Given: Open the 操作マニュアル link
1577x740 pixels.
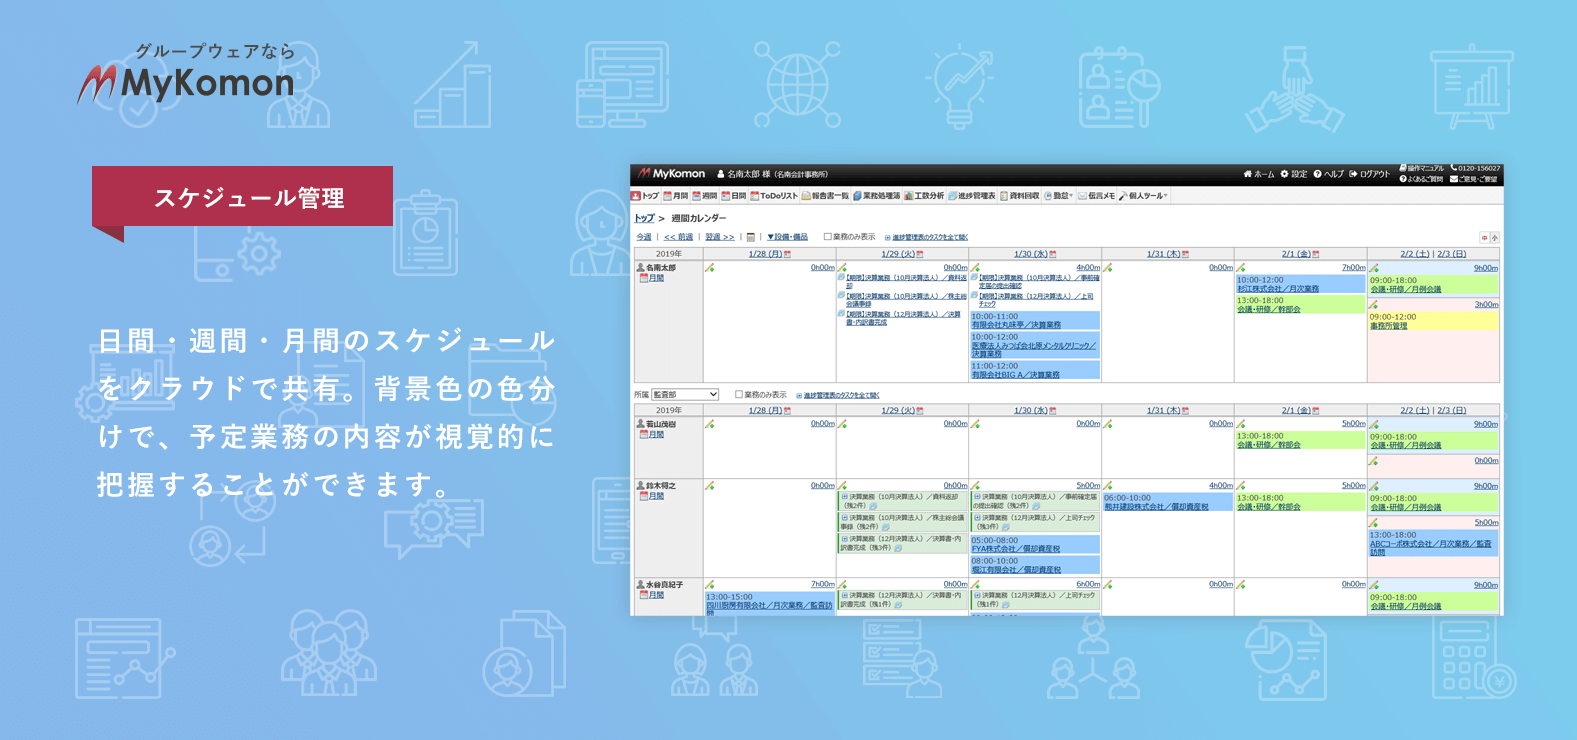Looking at the screenshot, I should click(x=1422, y=168).
